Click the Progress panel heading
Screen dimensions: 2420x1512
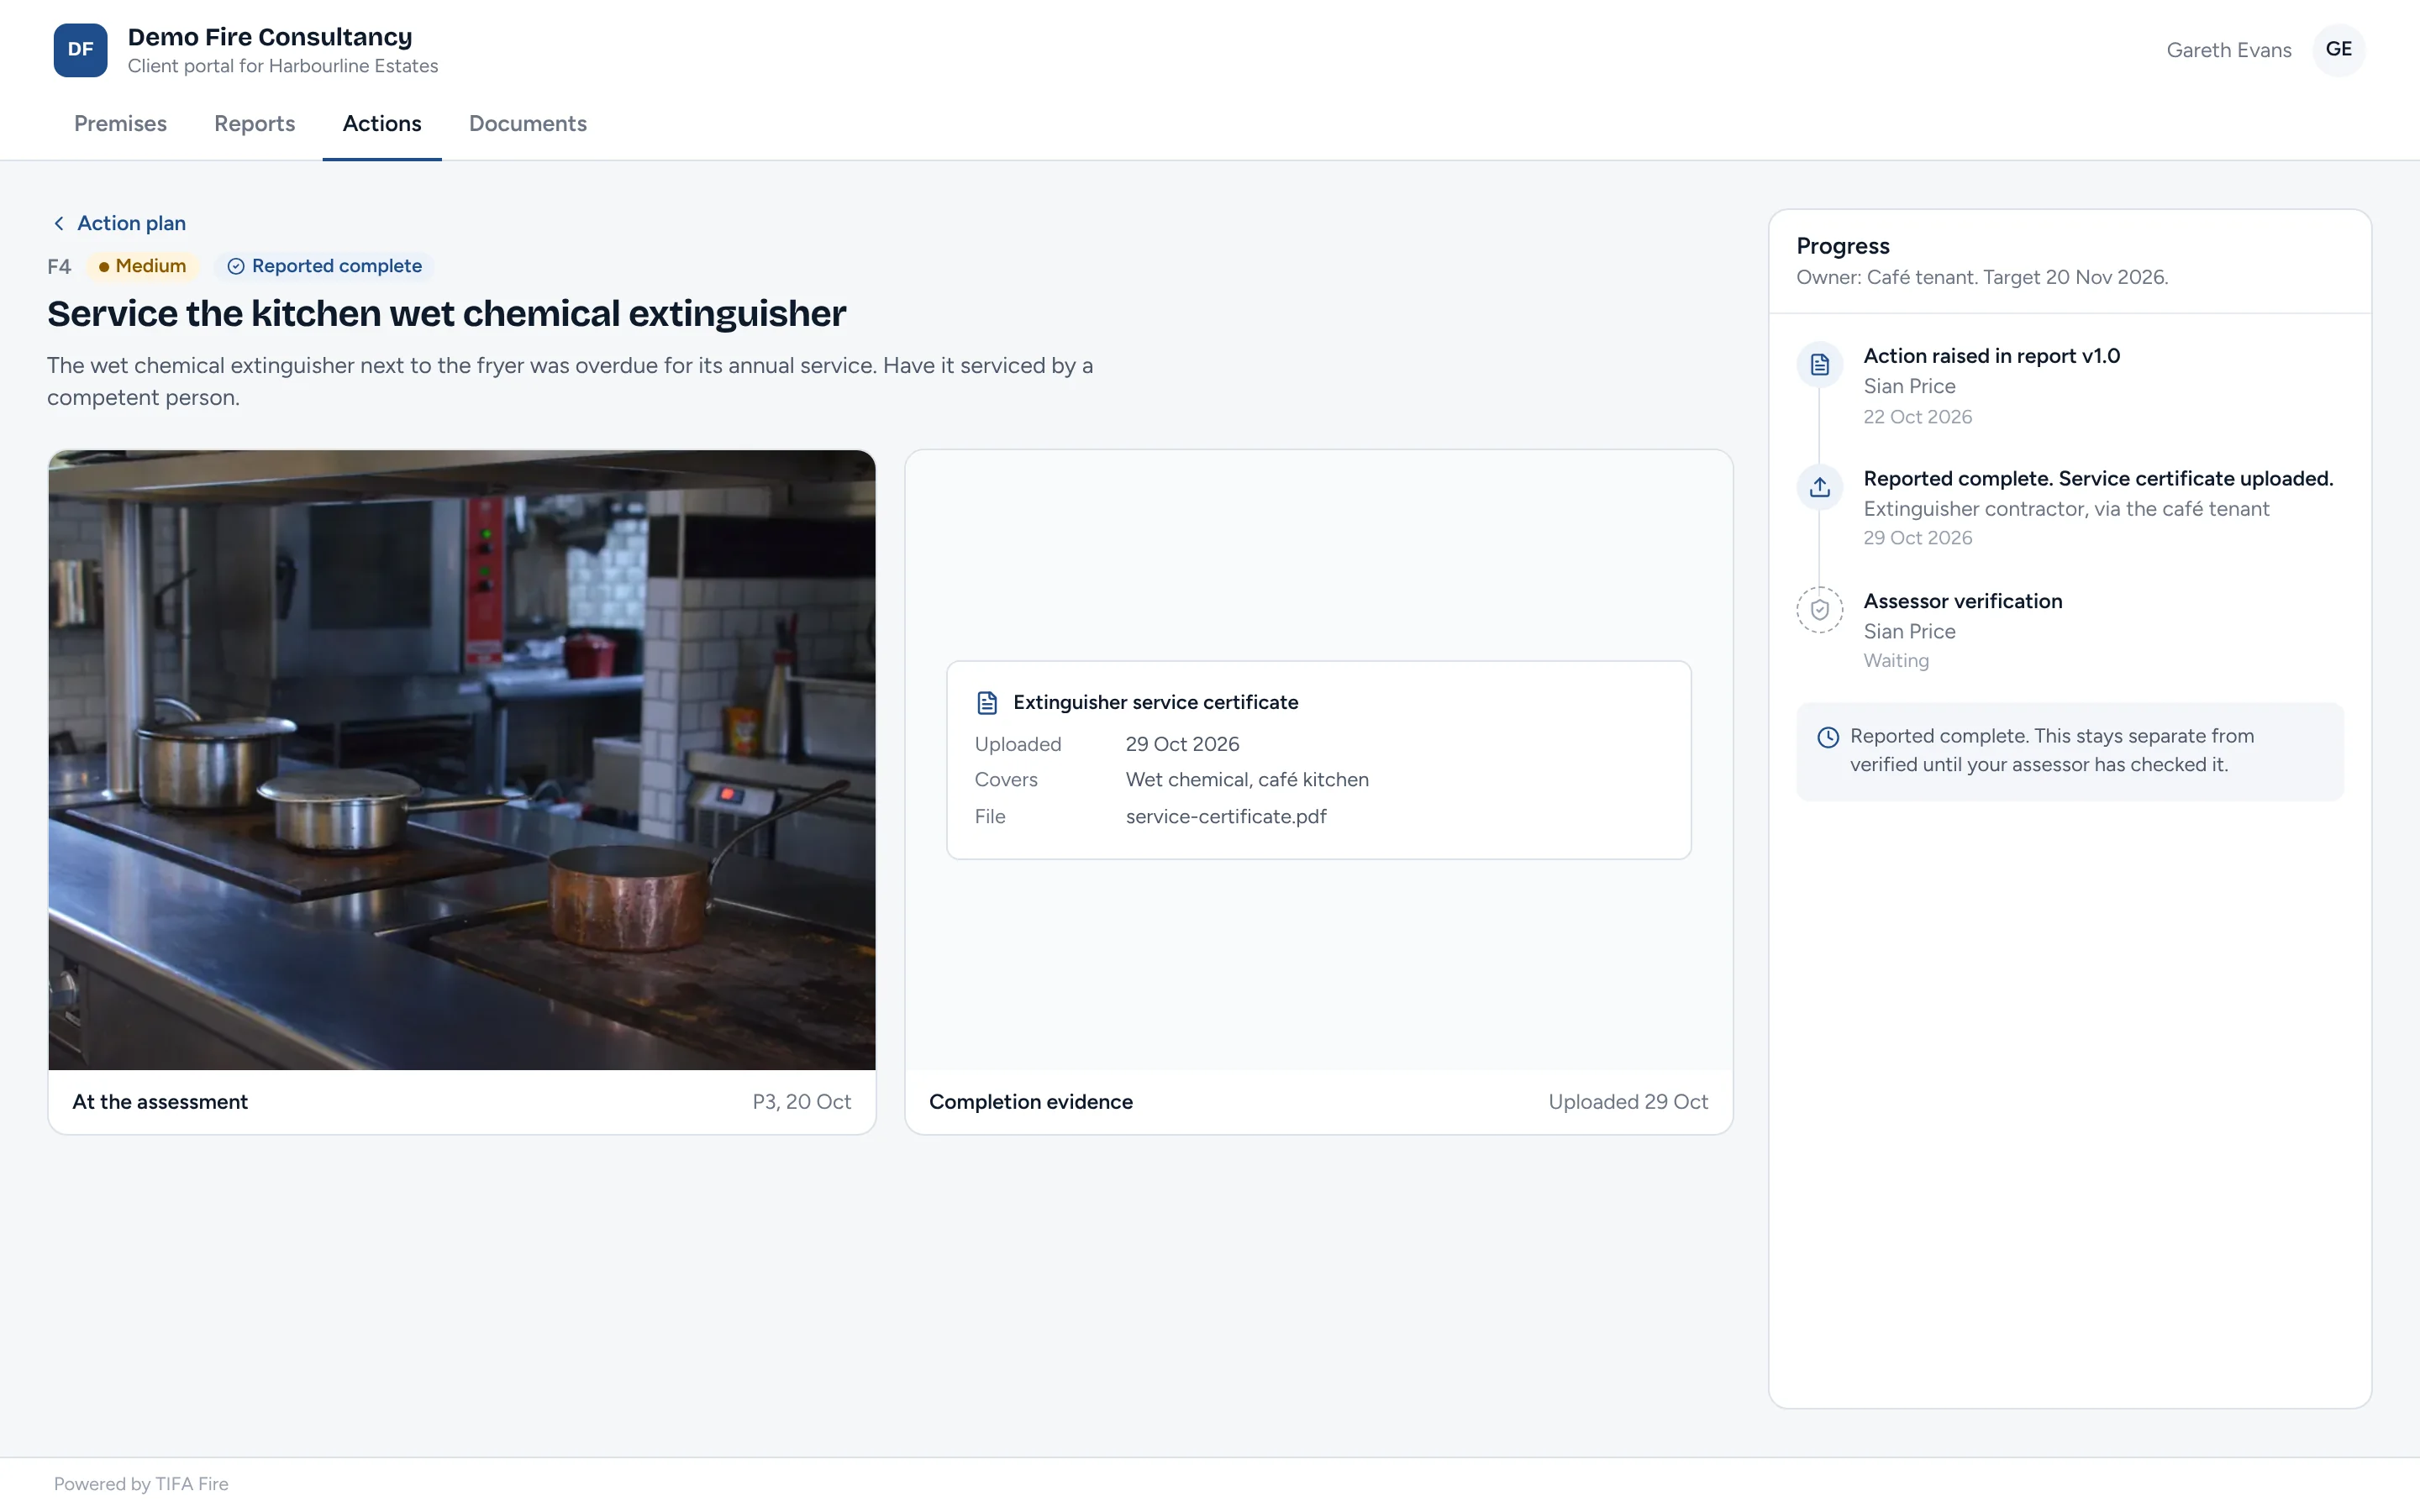pos(1842,246)
